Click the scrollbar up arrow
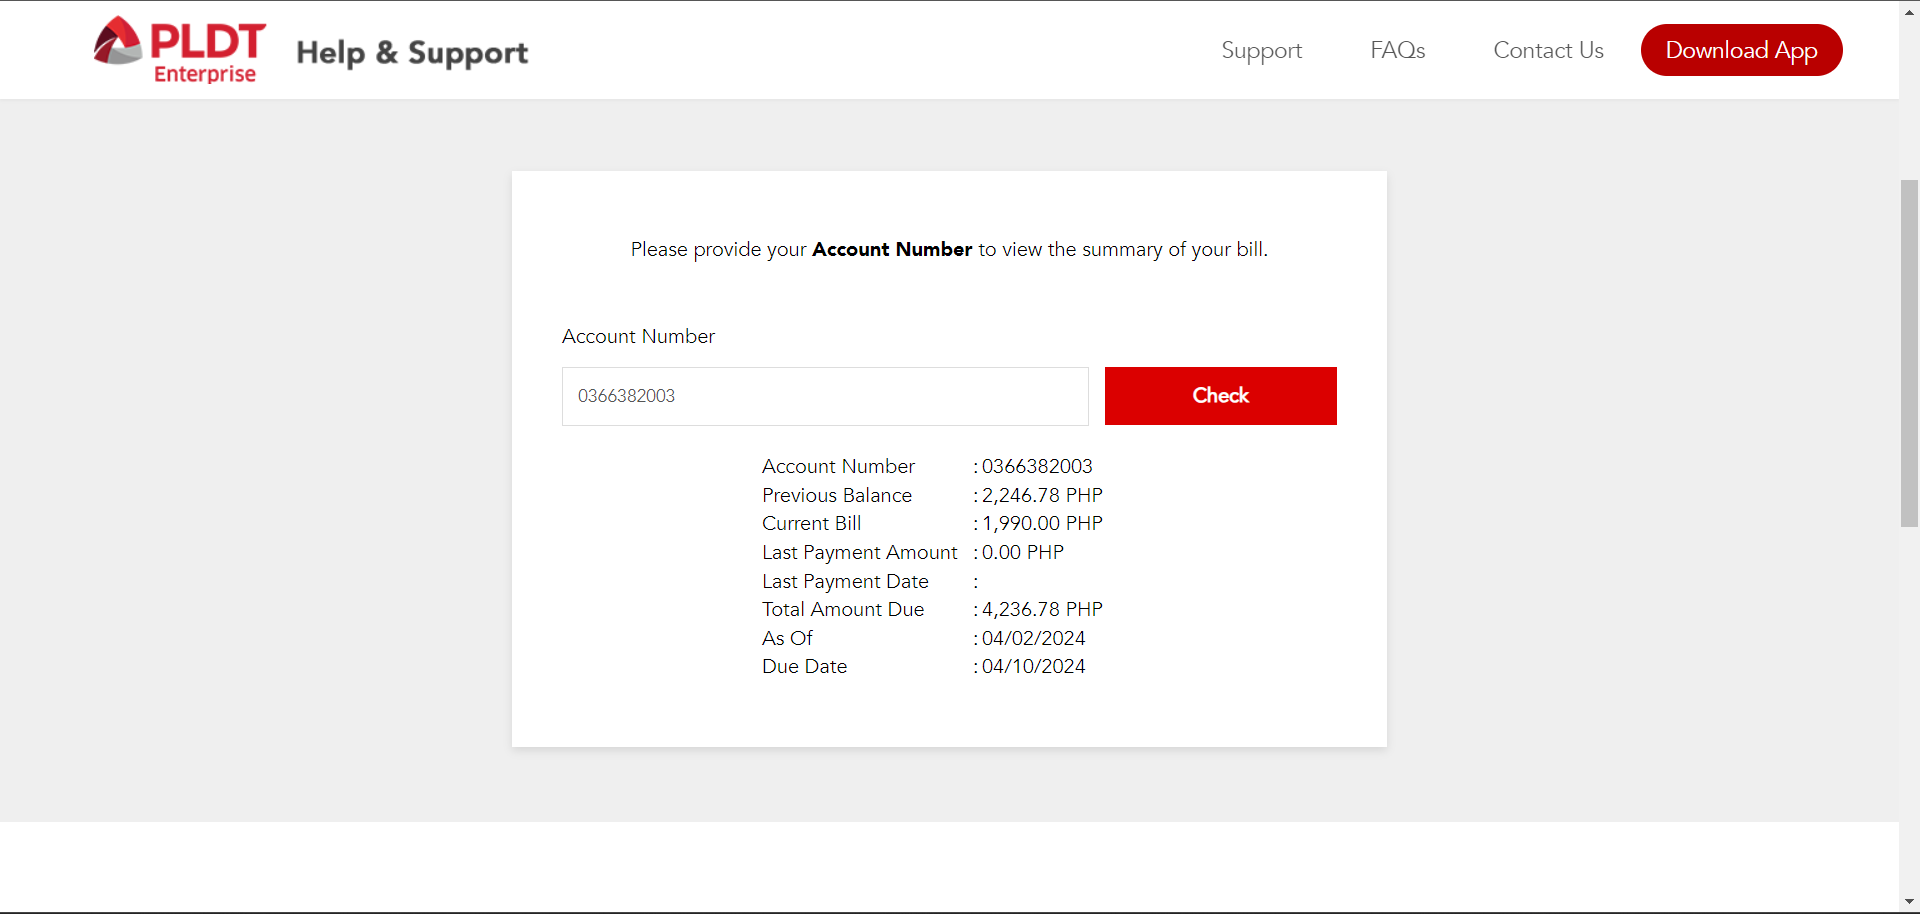The width and height of the screenshot is (1920, 914). pos(1909,11)
